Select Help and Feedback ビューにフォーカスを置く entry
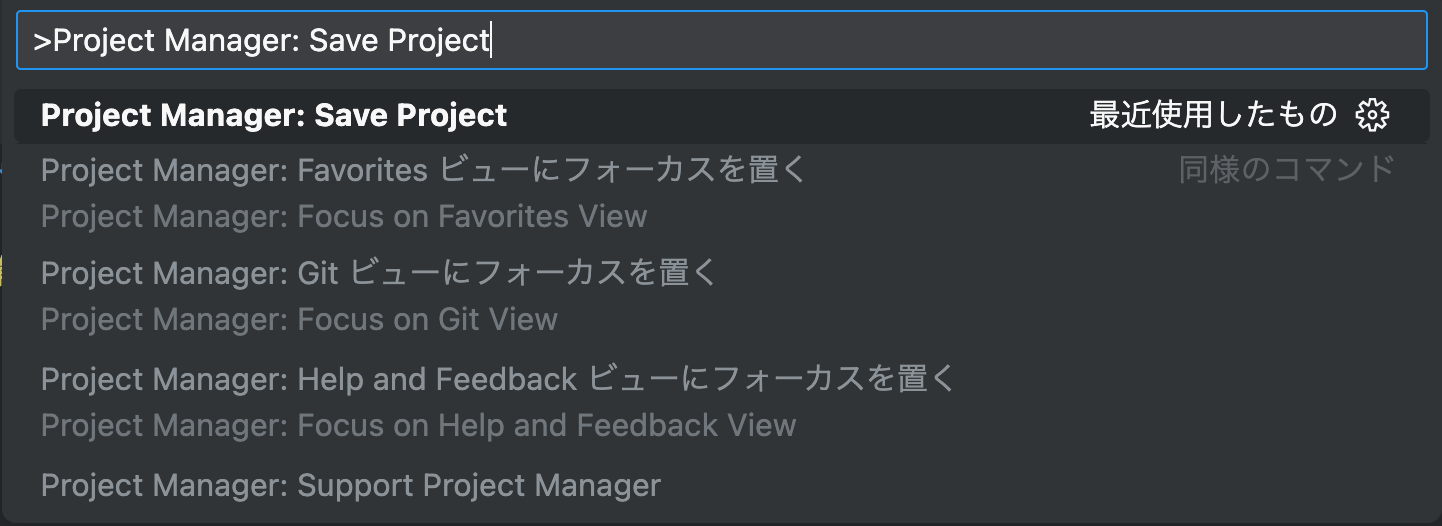1442x526 pixels. [x=498, y=379]
